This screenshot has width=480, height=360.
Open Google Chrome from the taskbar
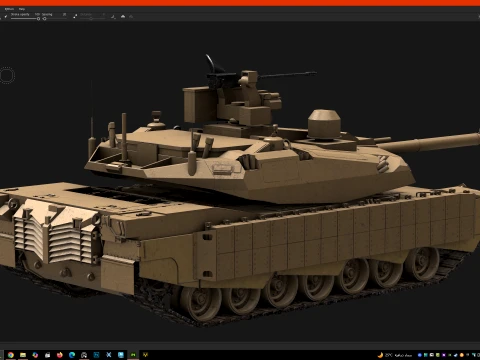click(11, 355)
